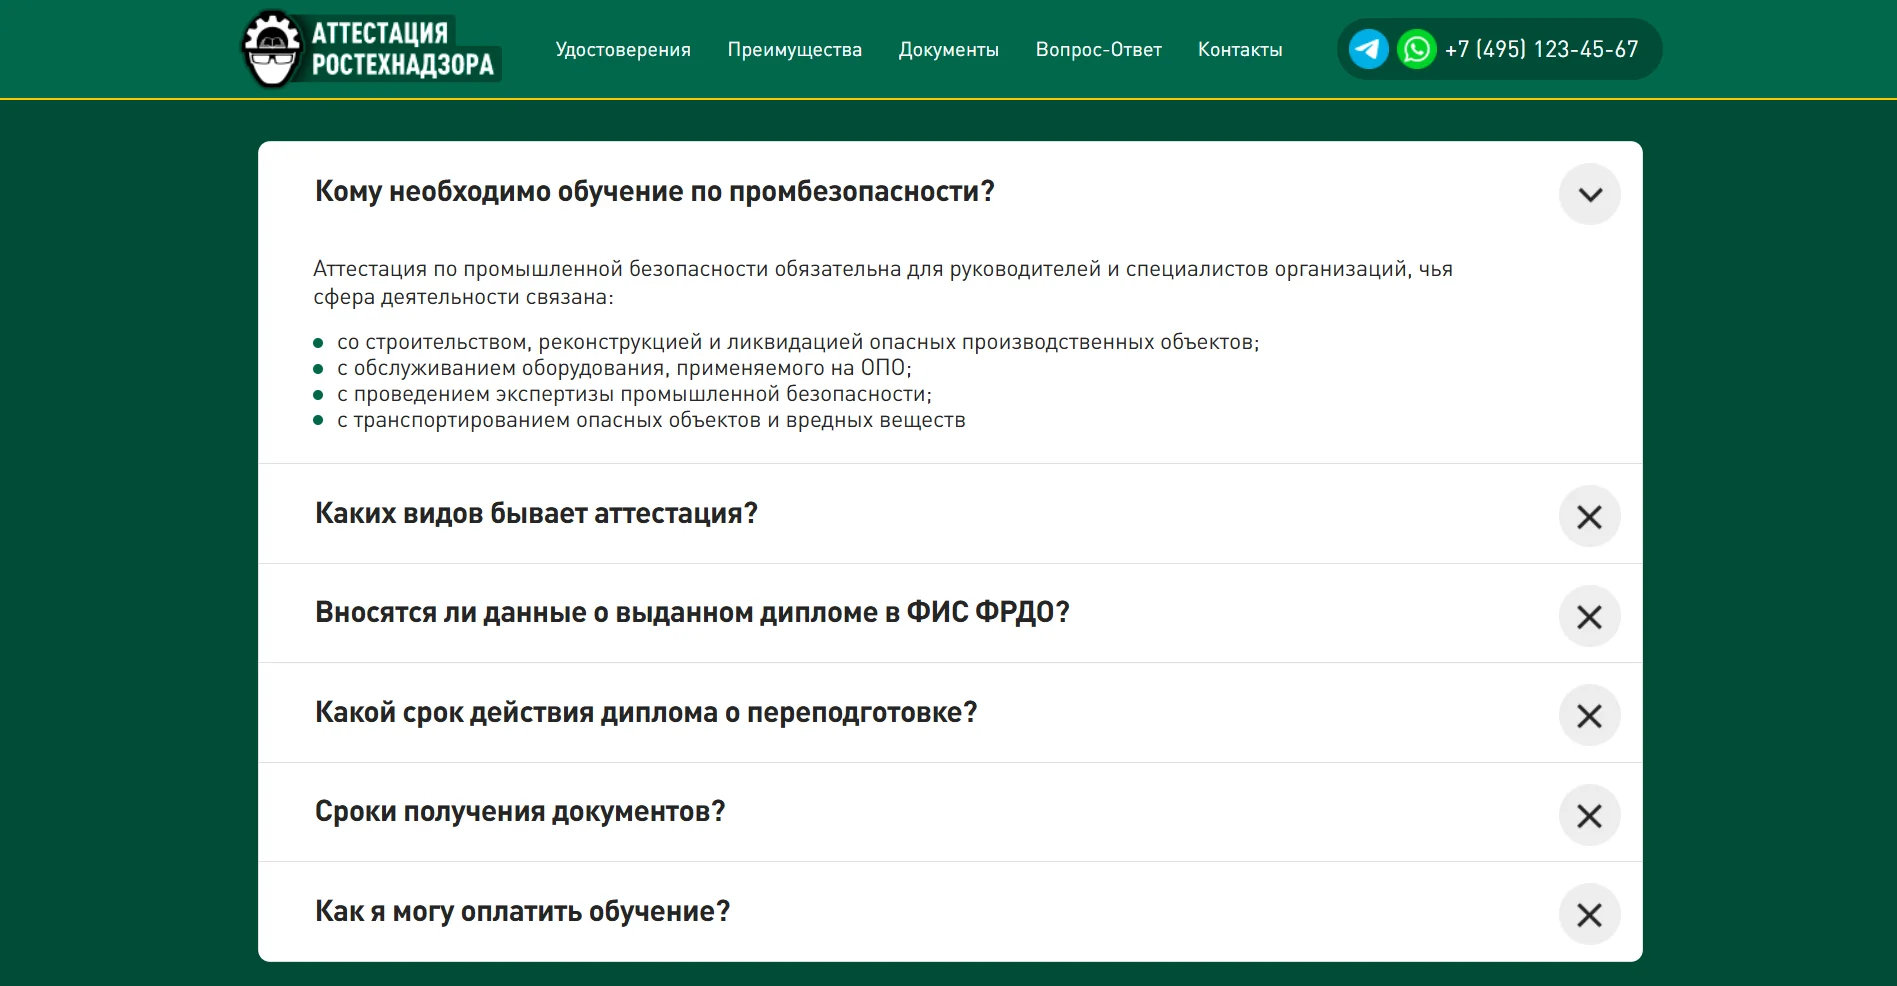Open the Контакты menu link
Viewport: 1897px width, 986px height.
pos(1240,50)
